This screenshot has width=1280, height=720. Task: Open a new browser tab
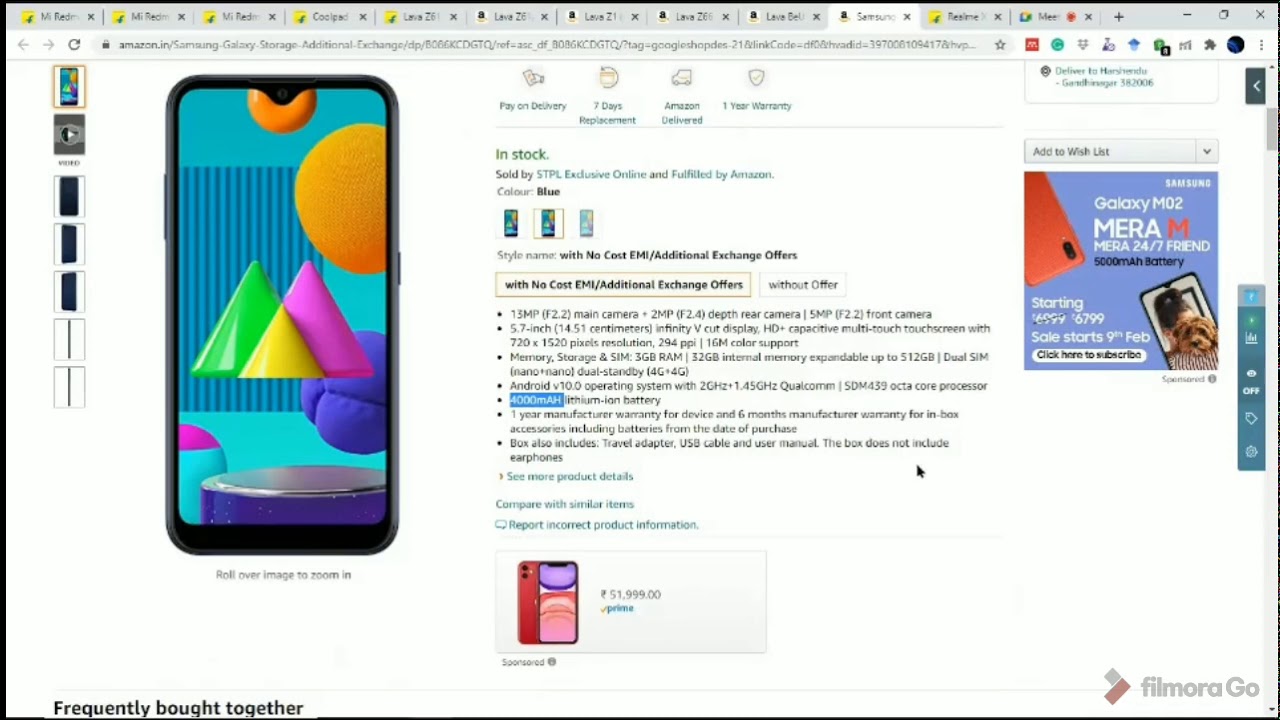[1119, 17]
